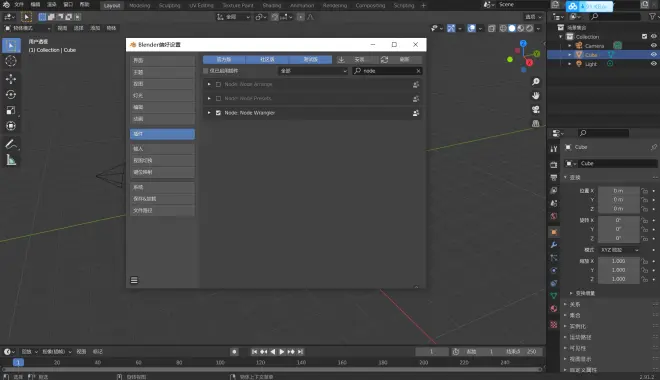
Task: Hide the Cube with its eye icon
Action: (654, 55)
